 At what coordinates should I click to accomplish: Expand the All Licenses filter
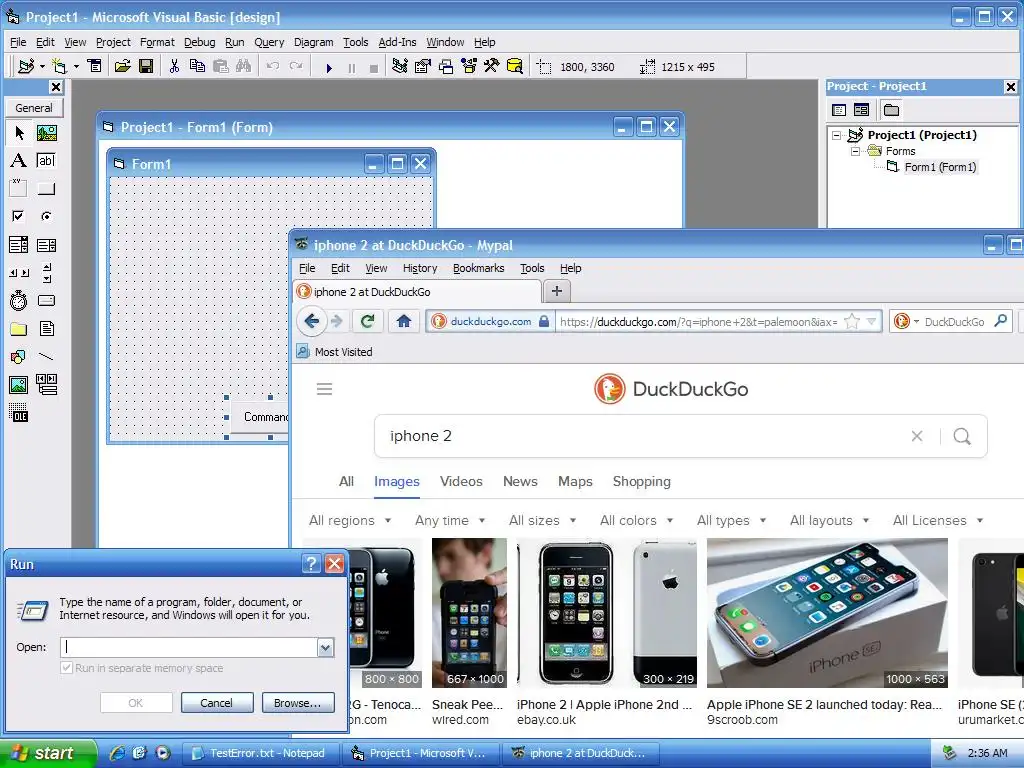(938, 520)
